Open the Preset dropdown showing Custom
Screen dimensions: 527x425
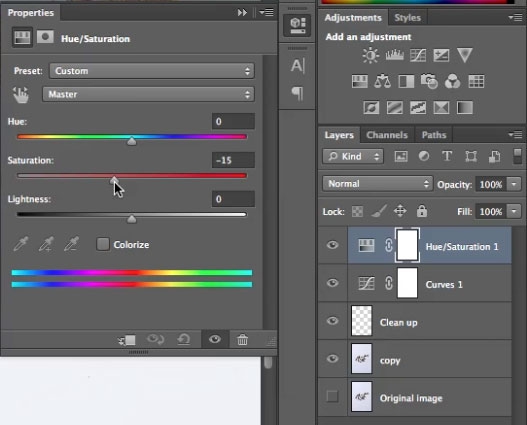pos(152,71)
